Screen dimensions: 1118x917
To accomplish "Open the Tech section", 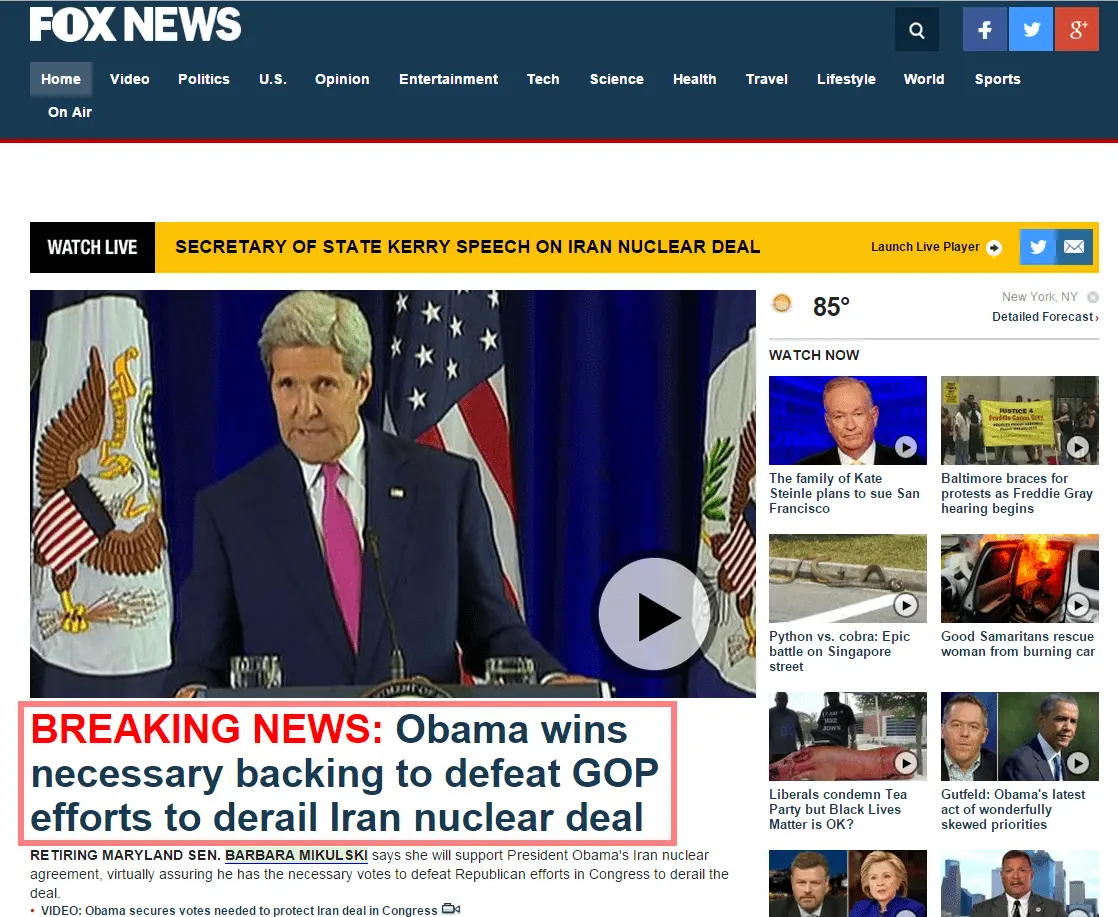I will coord(543,79).
